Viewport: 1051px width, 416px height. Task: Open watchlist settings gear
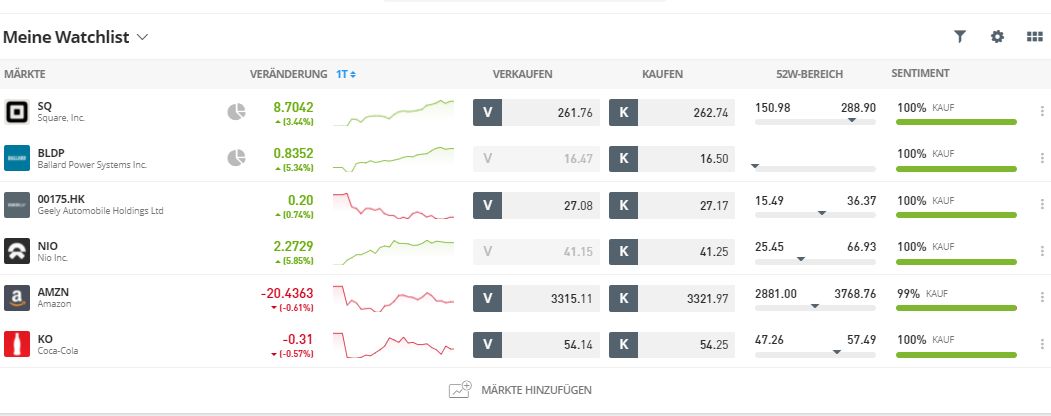[x=997, y=37]
